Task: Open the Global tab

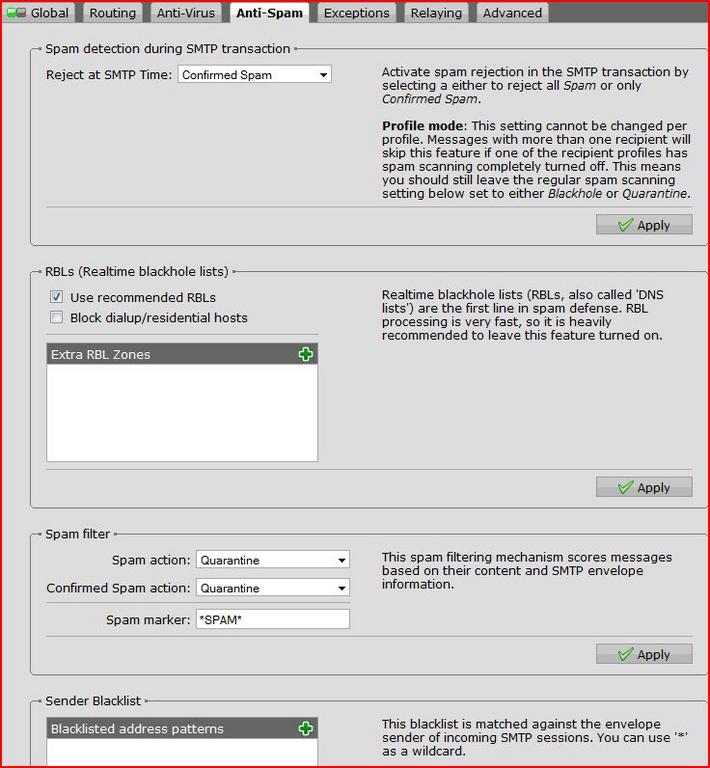Action: click(38, 13)
